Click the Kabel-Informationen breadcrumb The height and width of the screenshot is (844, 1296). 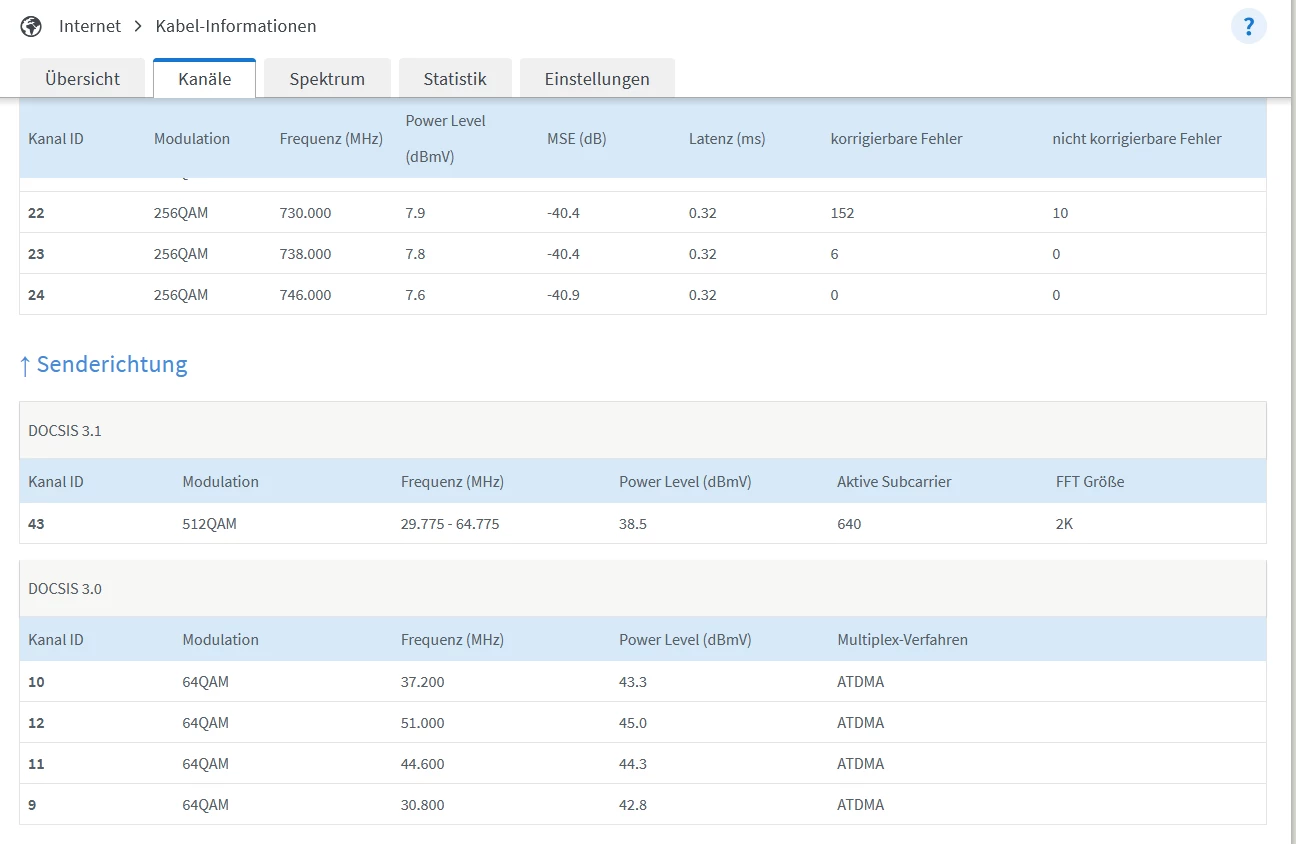click(236, 26)
